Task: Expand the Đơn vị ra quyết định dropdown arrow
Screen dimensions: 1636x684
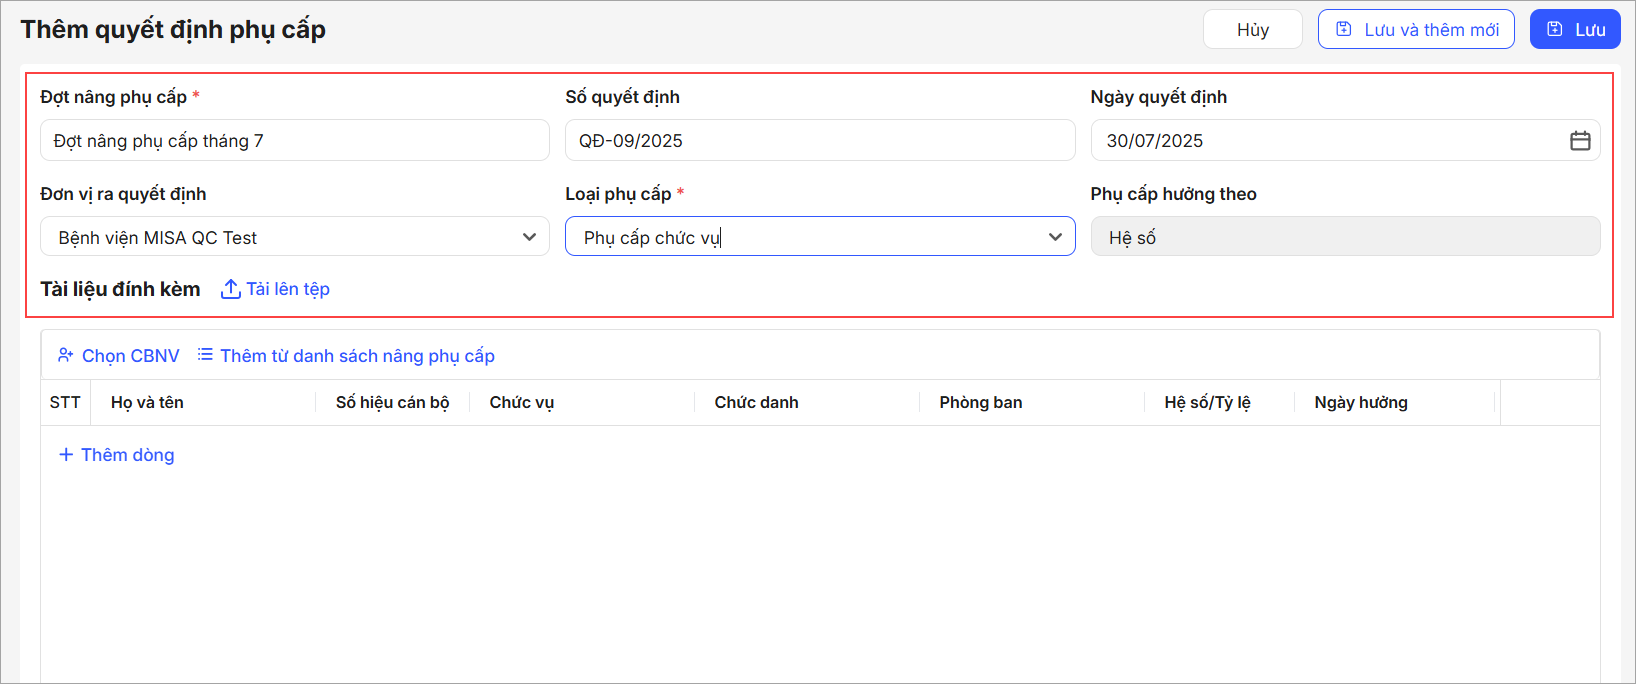Action: [529, 237]
